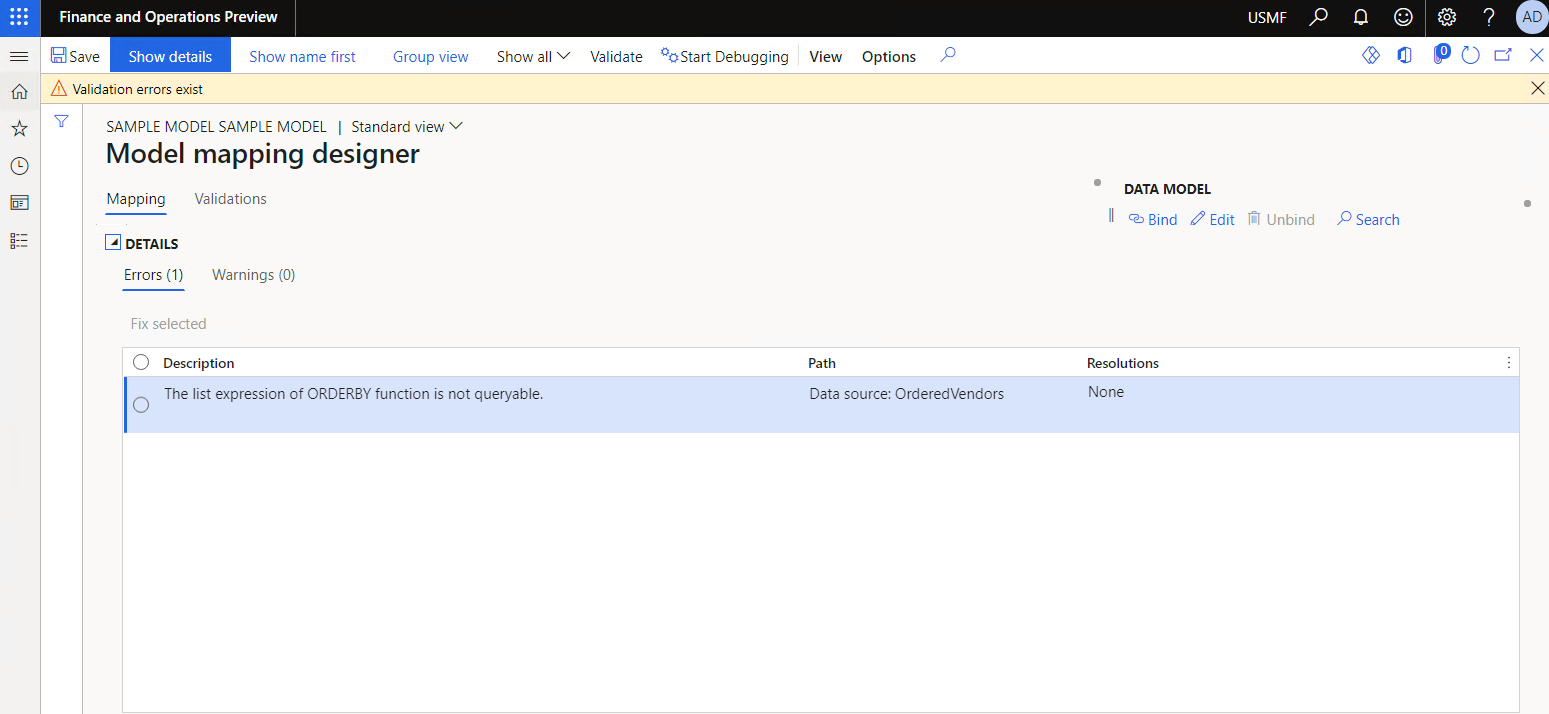Image resolution: width=1549 pixels, height=714 pixels.
Task: Click the Data source: OrderedVendors path cell
Action: pos(906,394)
